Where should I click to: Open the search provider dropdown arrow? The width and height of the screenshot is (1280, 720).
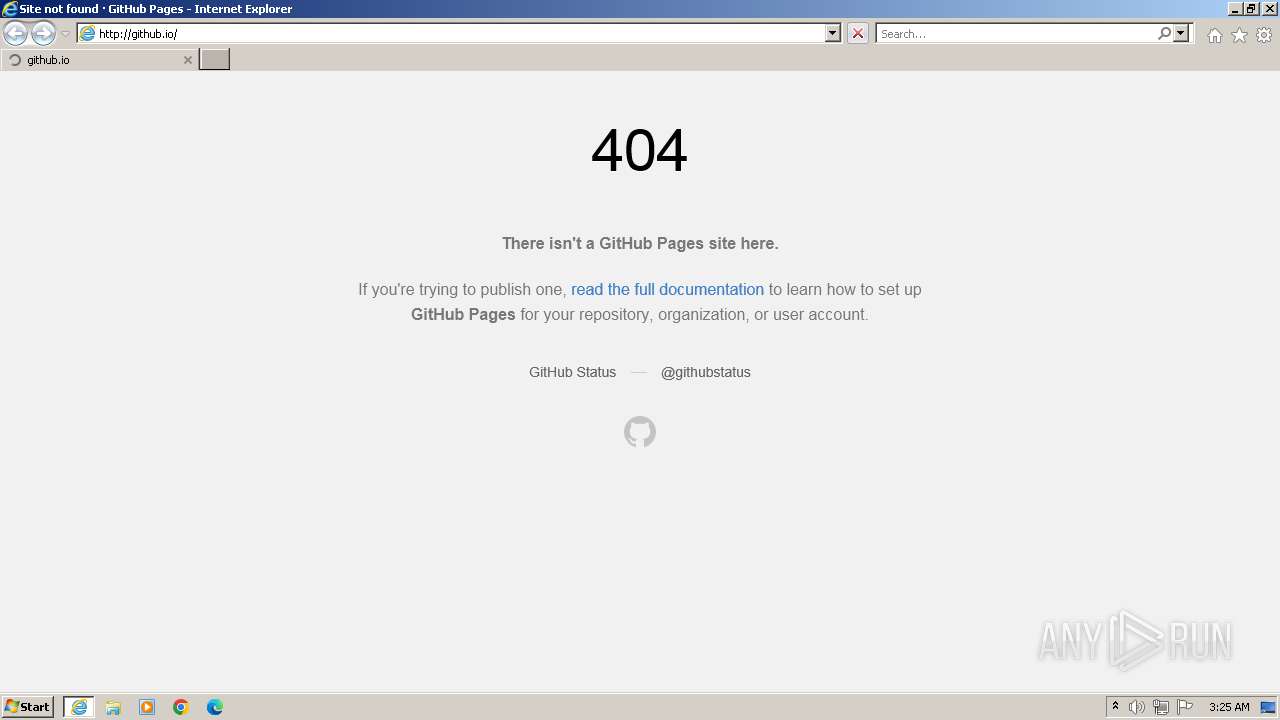[1181, 33]
